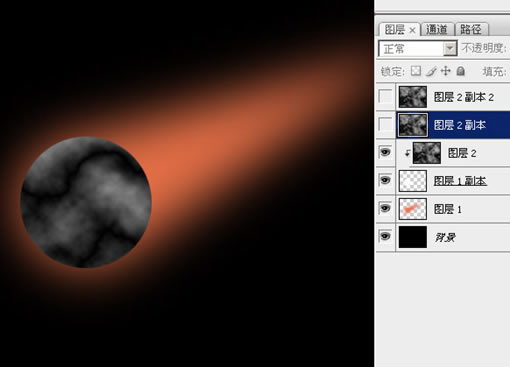Show the 图层 2 副本 2 layer

pos(385,97)
